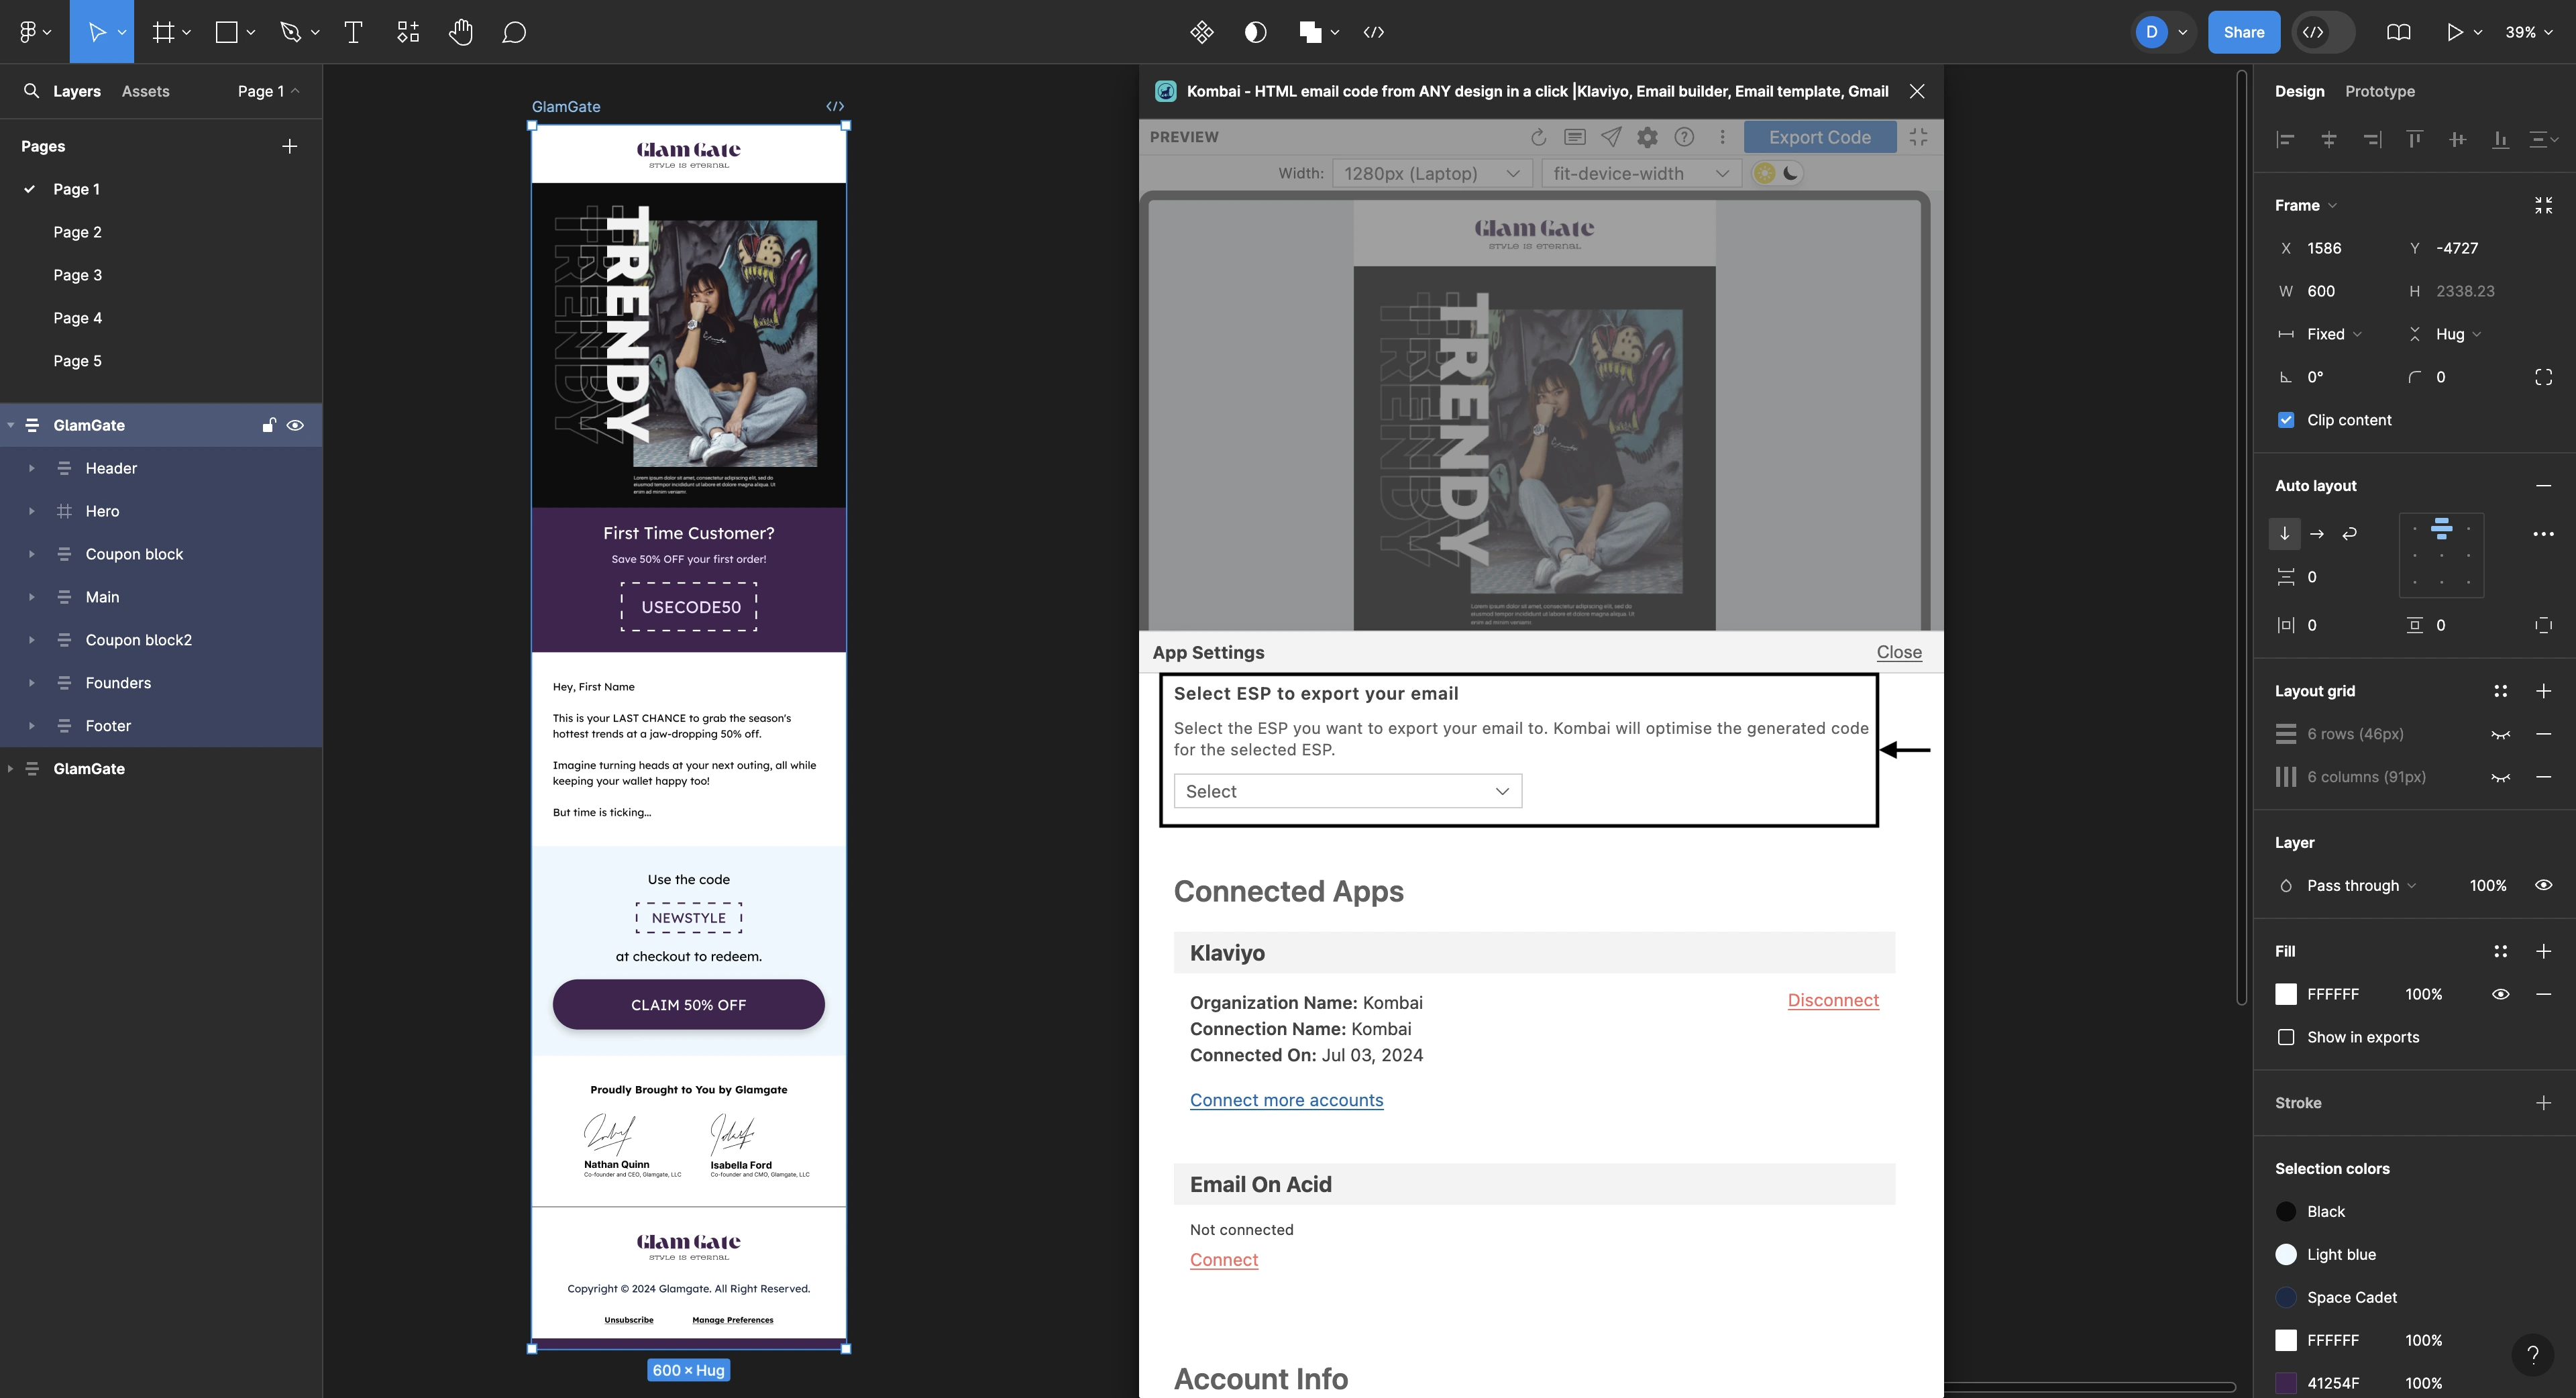Switch to the Prototype tab

[x=2380, y=91]
